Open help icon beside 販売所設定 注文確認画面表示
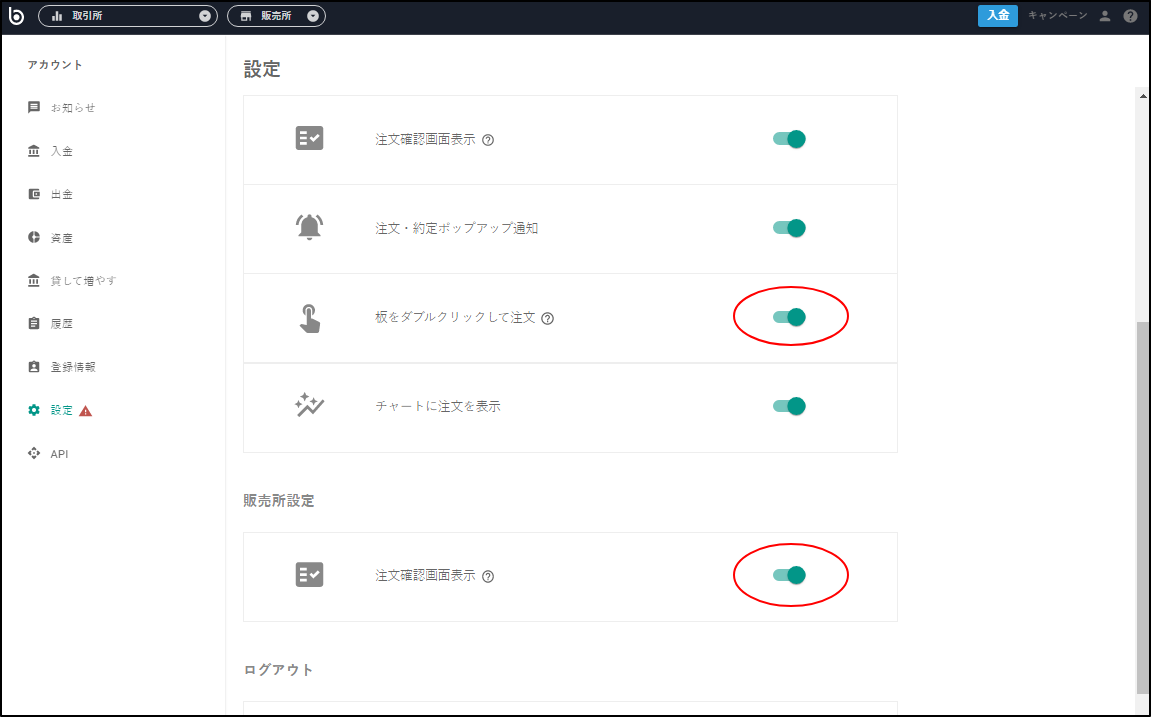The image size is (1151, 717). (x=488, y=577)
